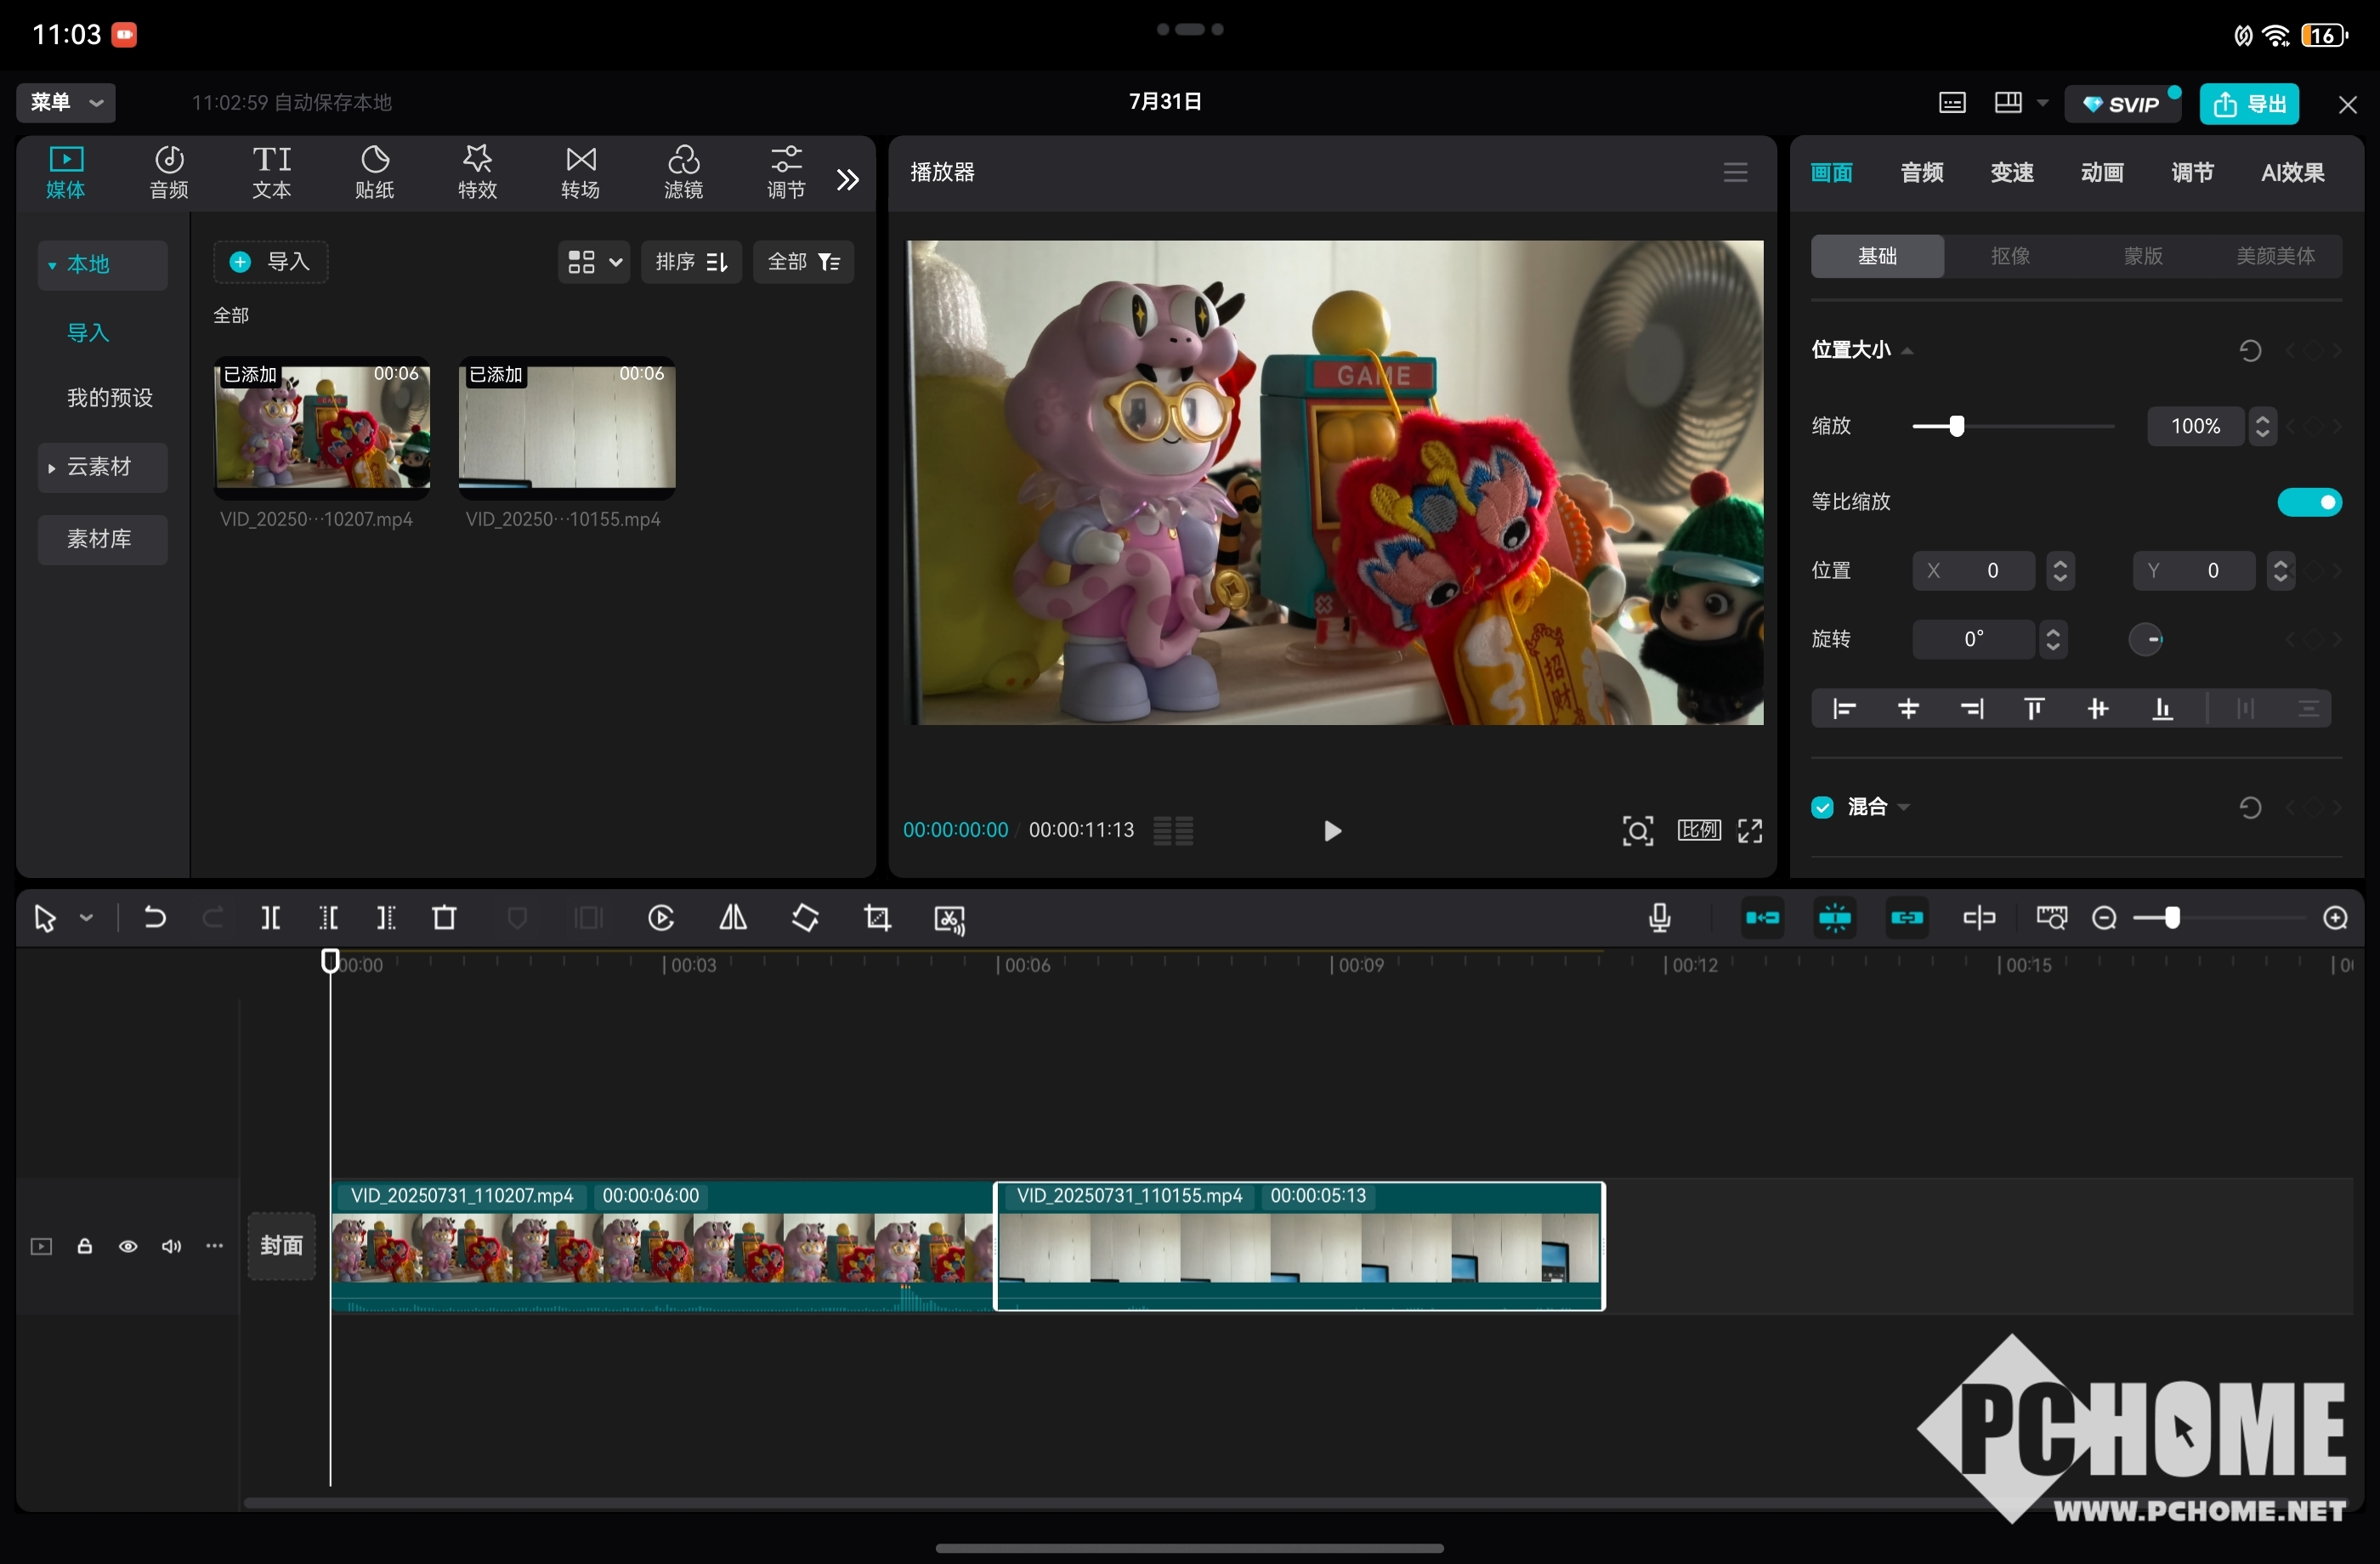This screenshot has height=1564, width=2380.
Task: Click the focus-frame zoom icon in player
Action: (1637, 830)
